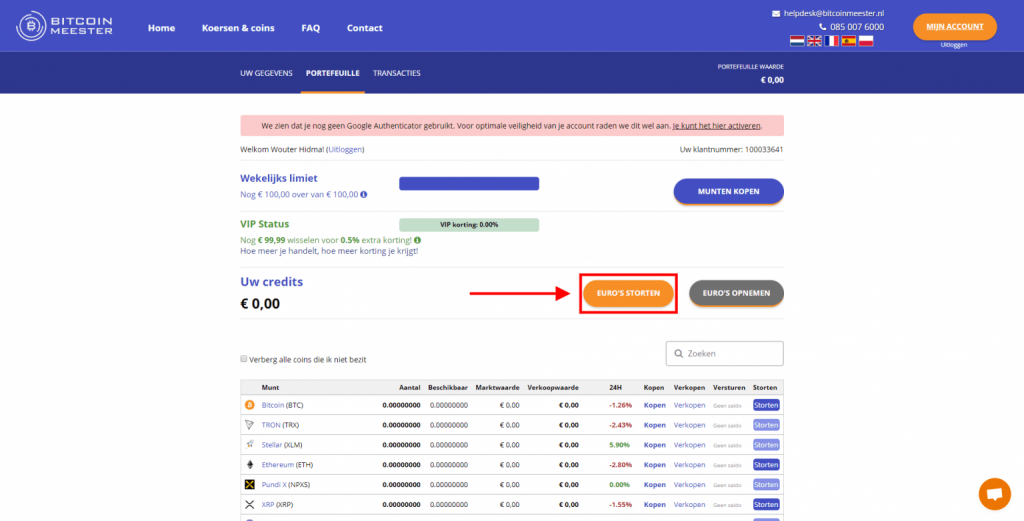Click Kopen in the TRON row

point(654,425)
